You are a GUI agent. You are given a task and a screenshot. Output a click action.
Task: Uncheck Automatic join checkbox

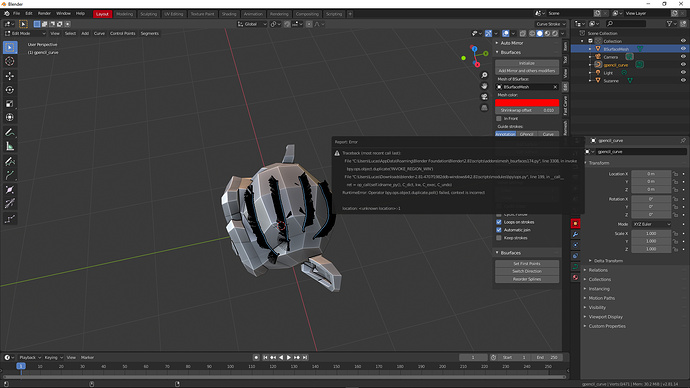(499, 230)
